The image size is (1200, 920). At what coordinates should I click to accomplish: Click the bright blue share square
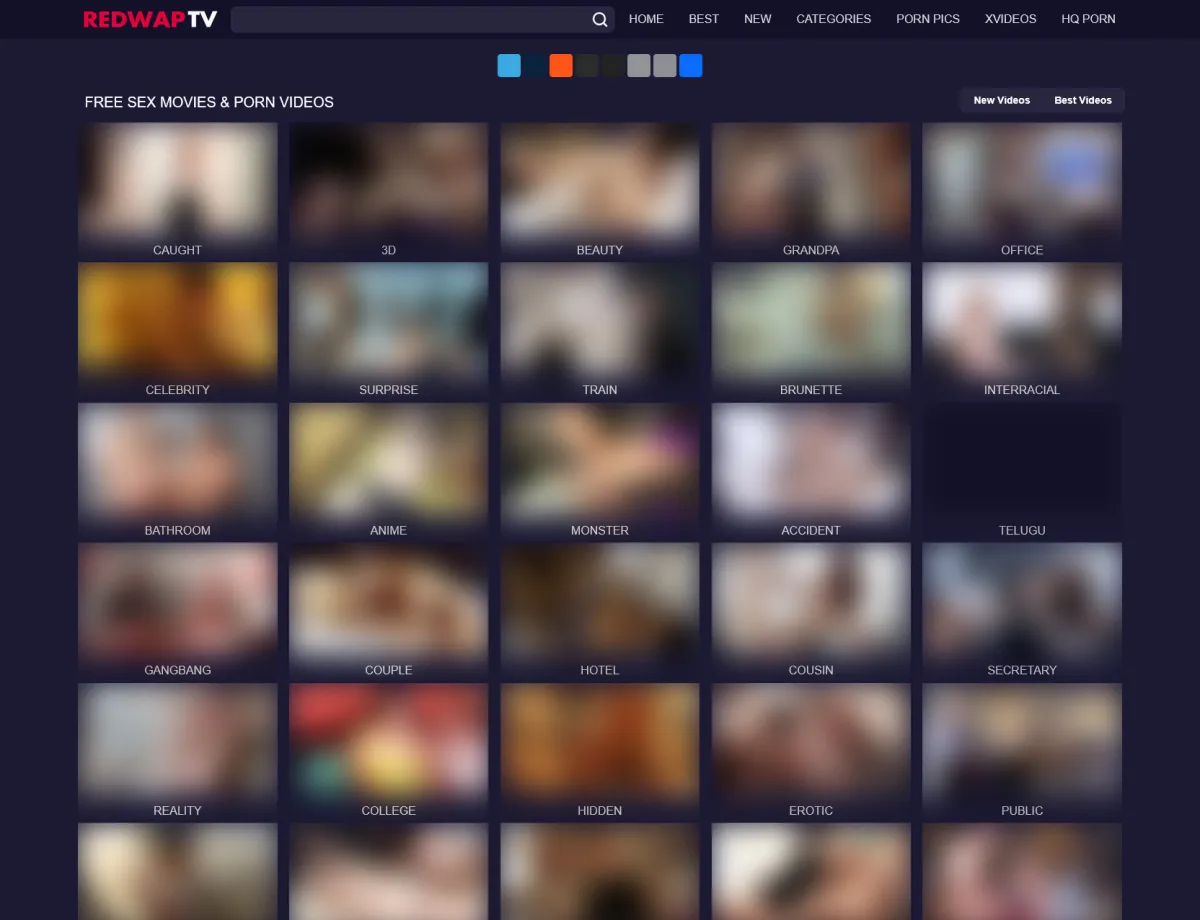691,66
